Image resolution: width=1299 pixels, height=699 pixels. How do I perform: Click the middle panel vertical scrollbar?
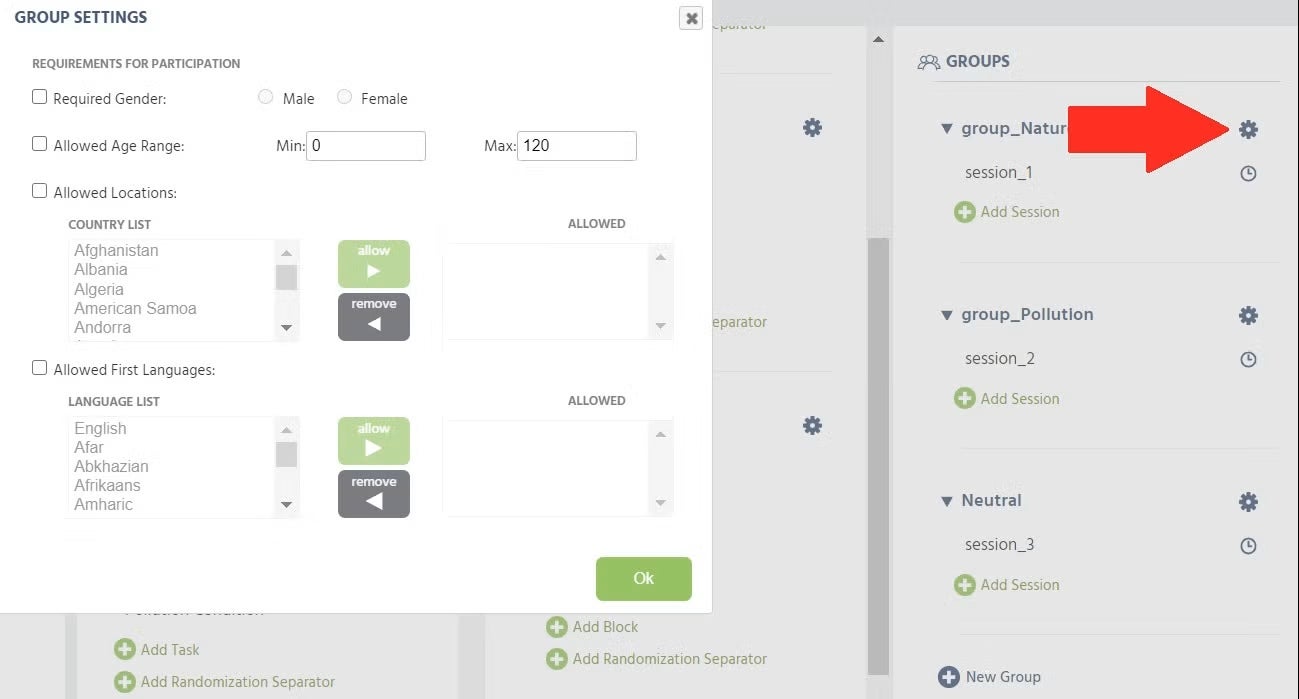coord(878,455)
